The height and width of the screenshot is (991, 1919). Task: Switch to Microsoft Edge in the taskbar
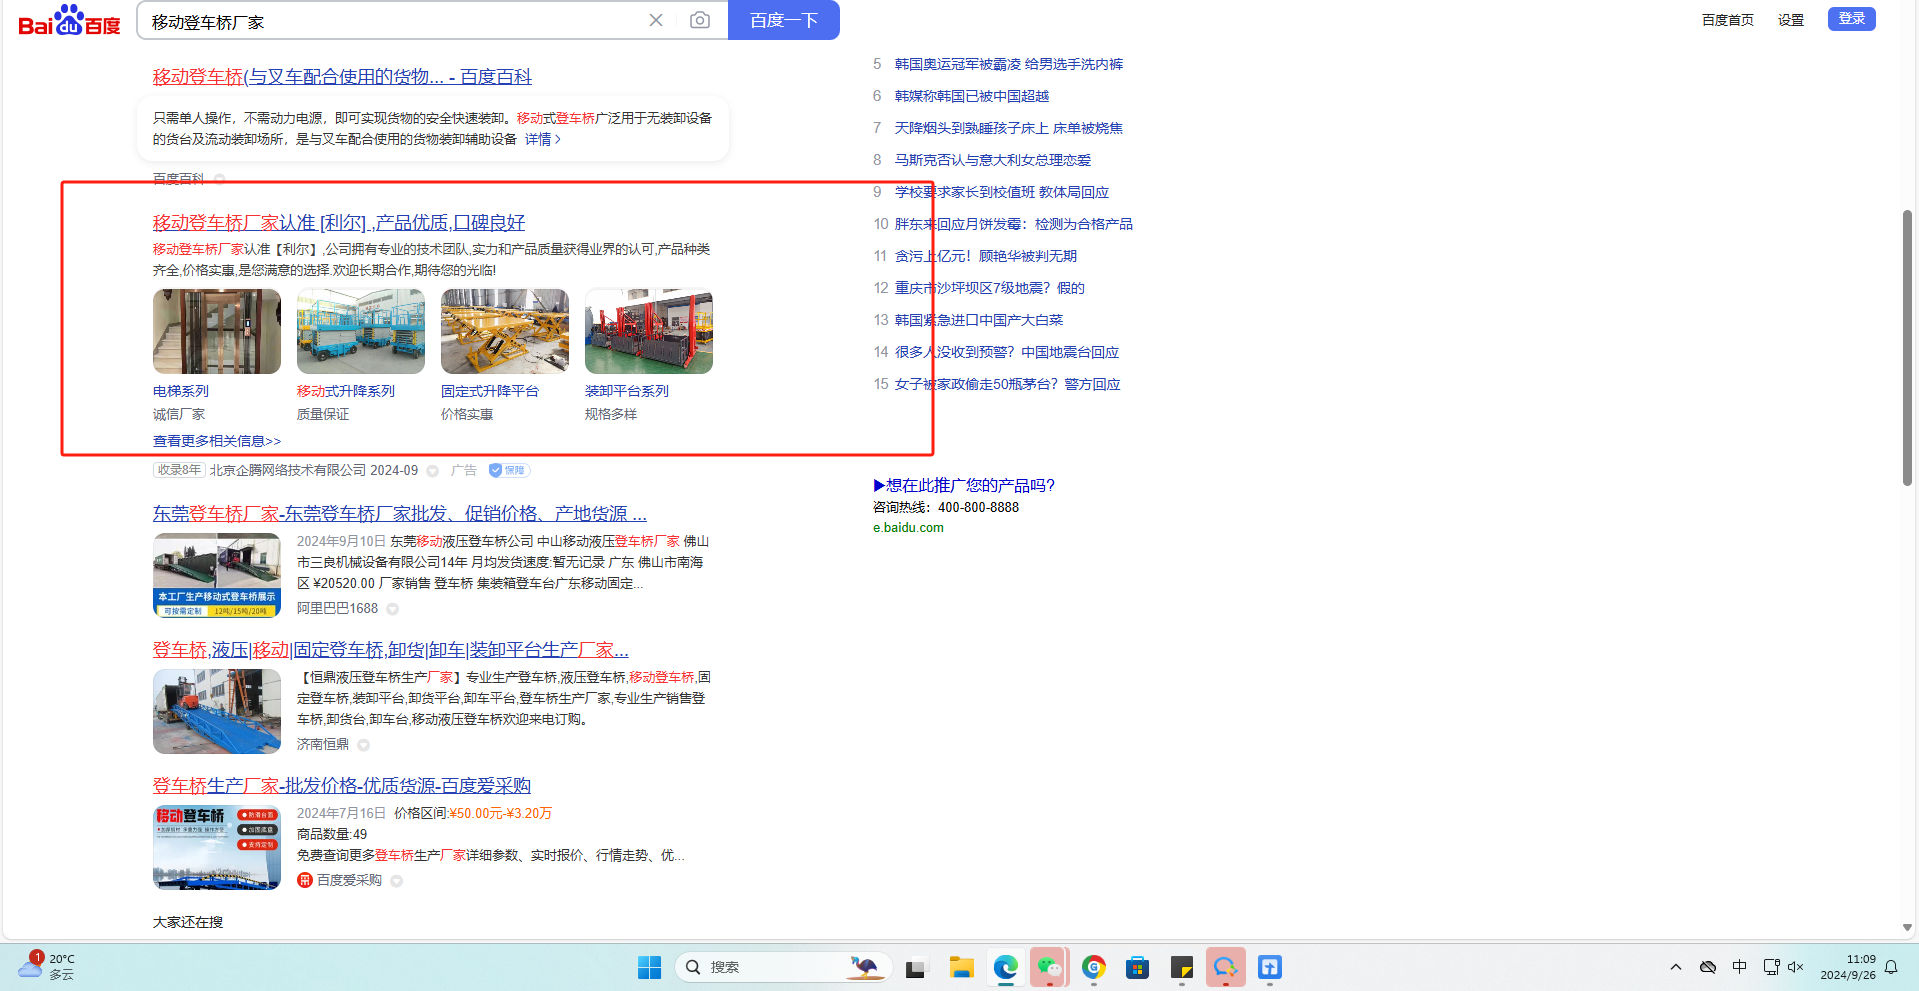[1005, 967]
